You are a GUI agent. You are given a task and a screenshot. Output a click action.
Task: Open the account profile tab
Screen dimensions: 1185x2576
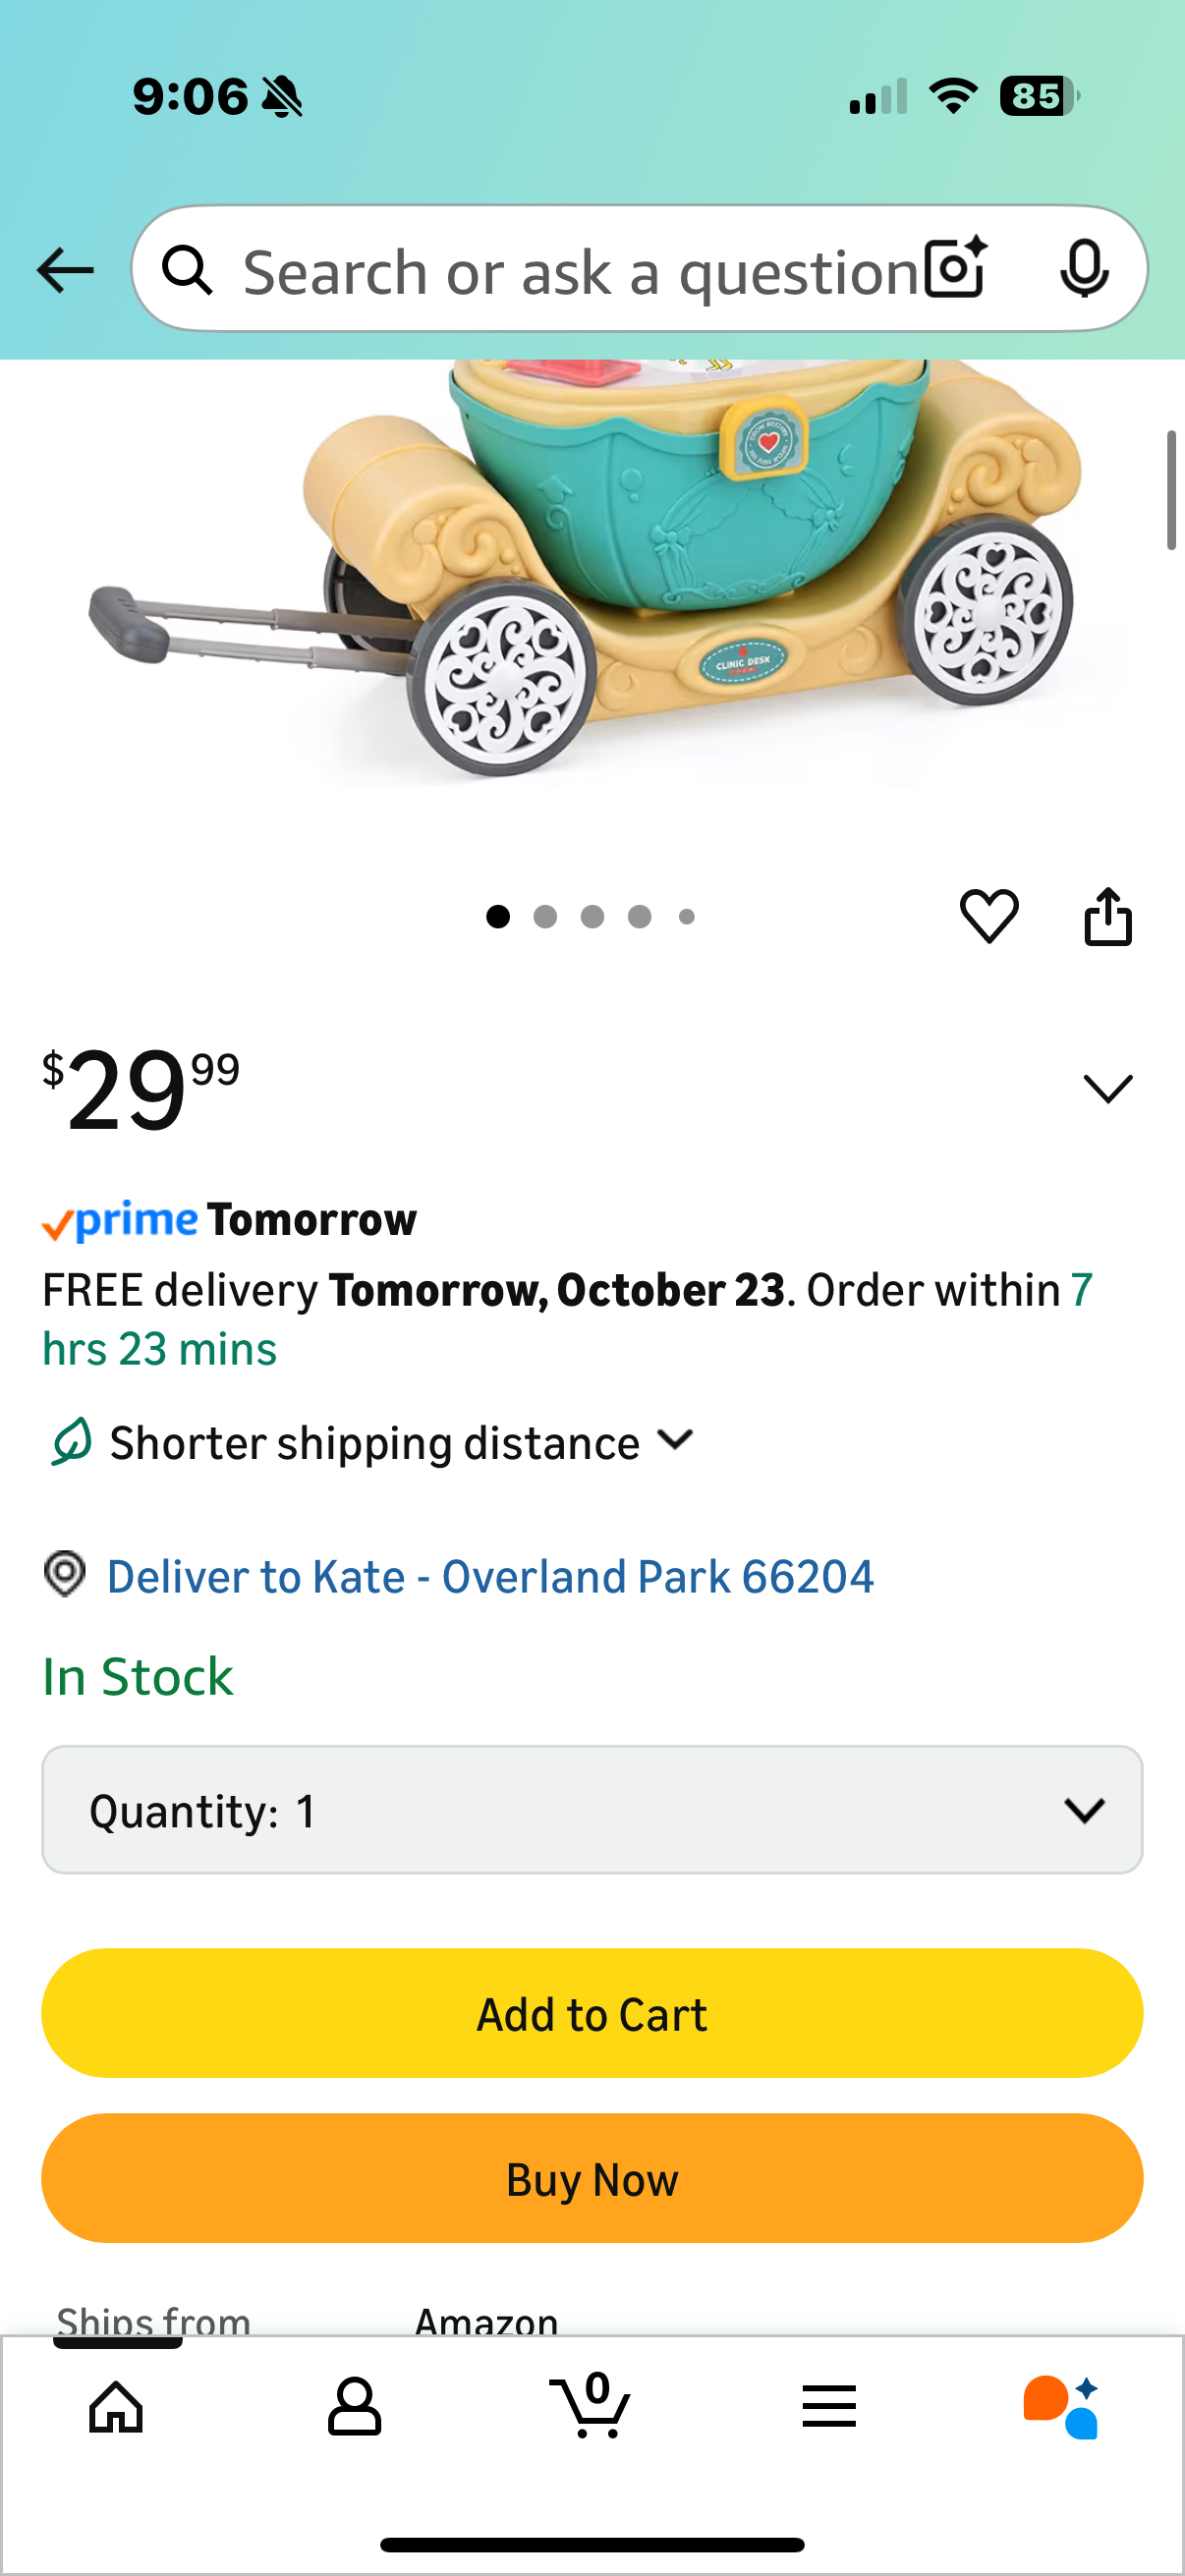354,2406
